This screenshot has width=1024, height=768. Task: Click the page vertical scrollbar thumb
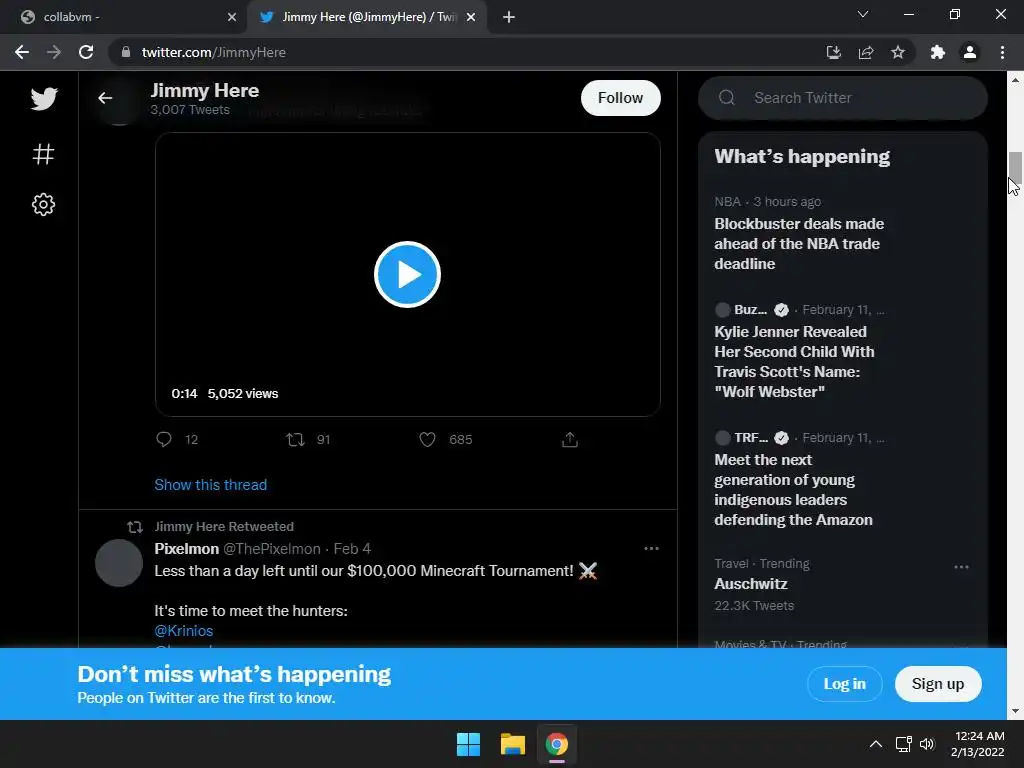pos(1015,167)
